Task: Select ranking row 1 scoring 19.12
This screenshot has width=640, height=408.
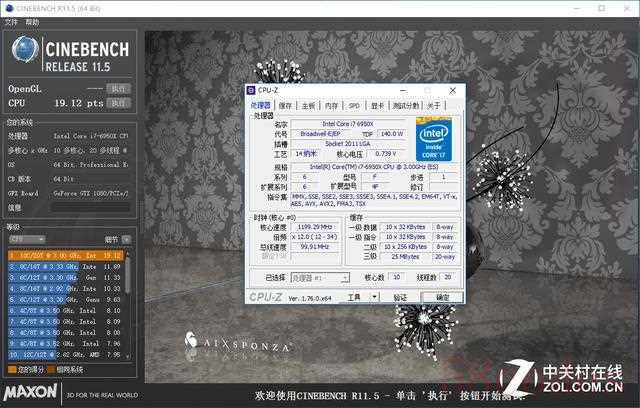Action: [65, 255]
